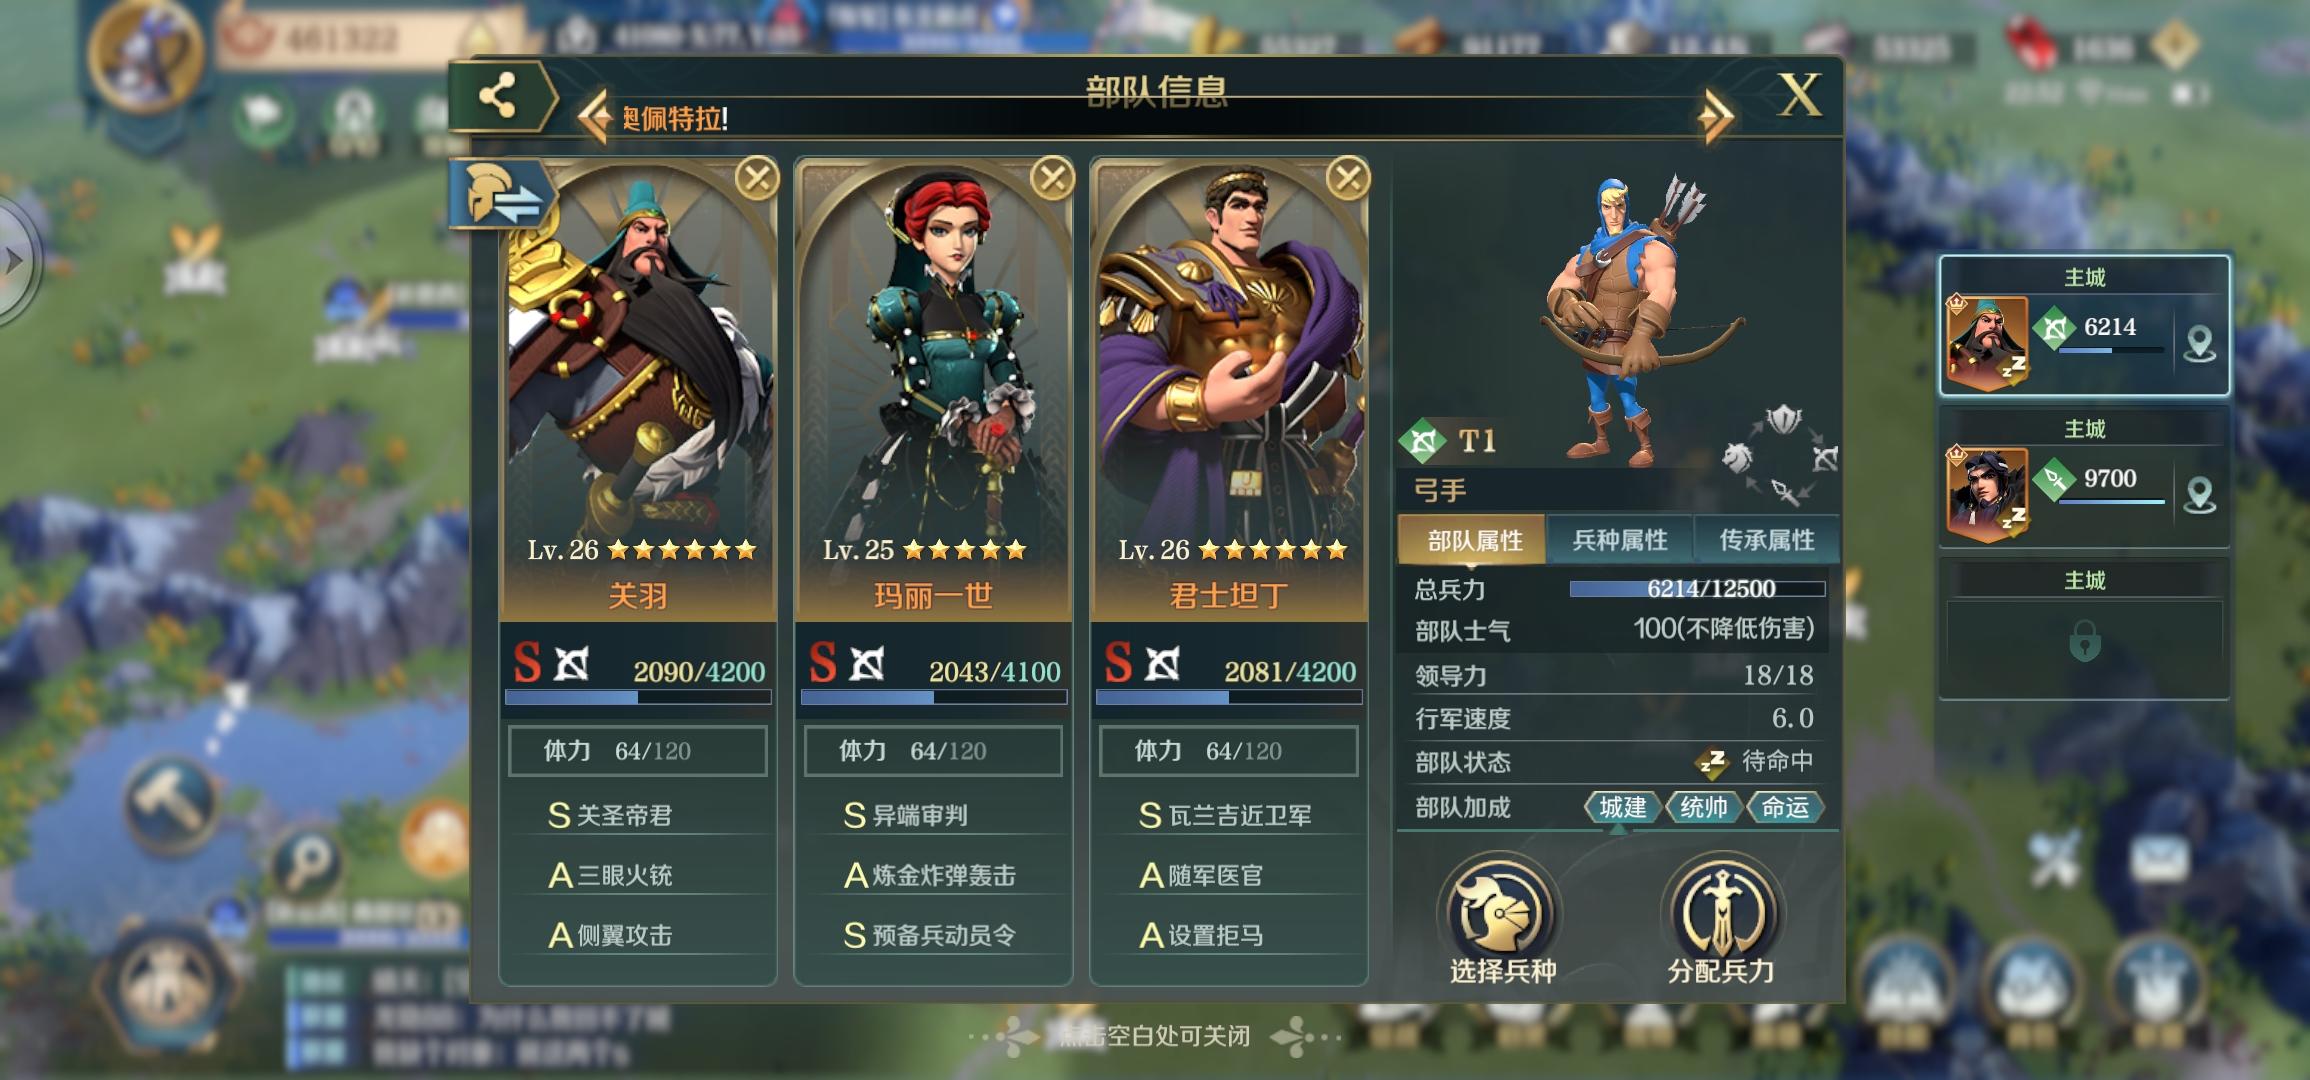Image resolution: width=2310 pixels, height=1080 pixels.
Task: Remove 君士坦丁 commander card
Action: [x=1347, y=179]
